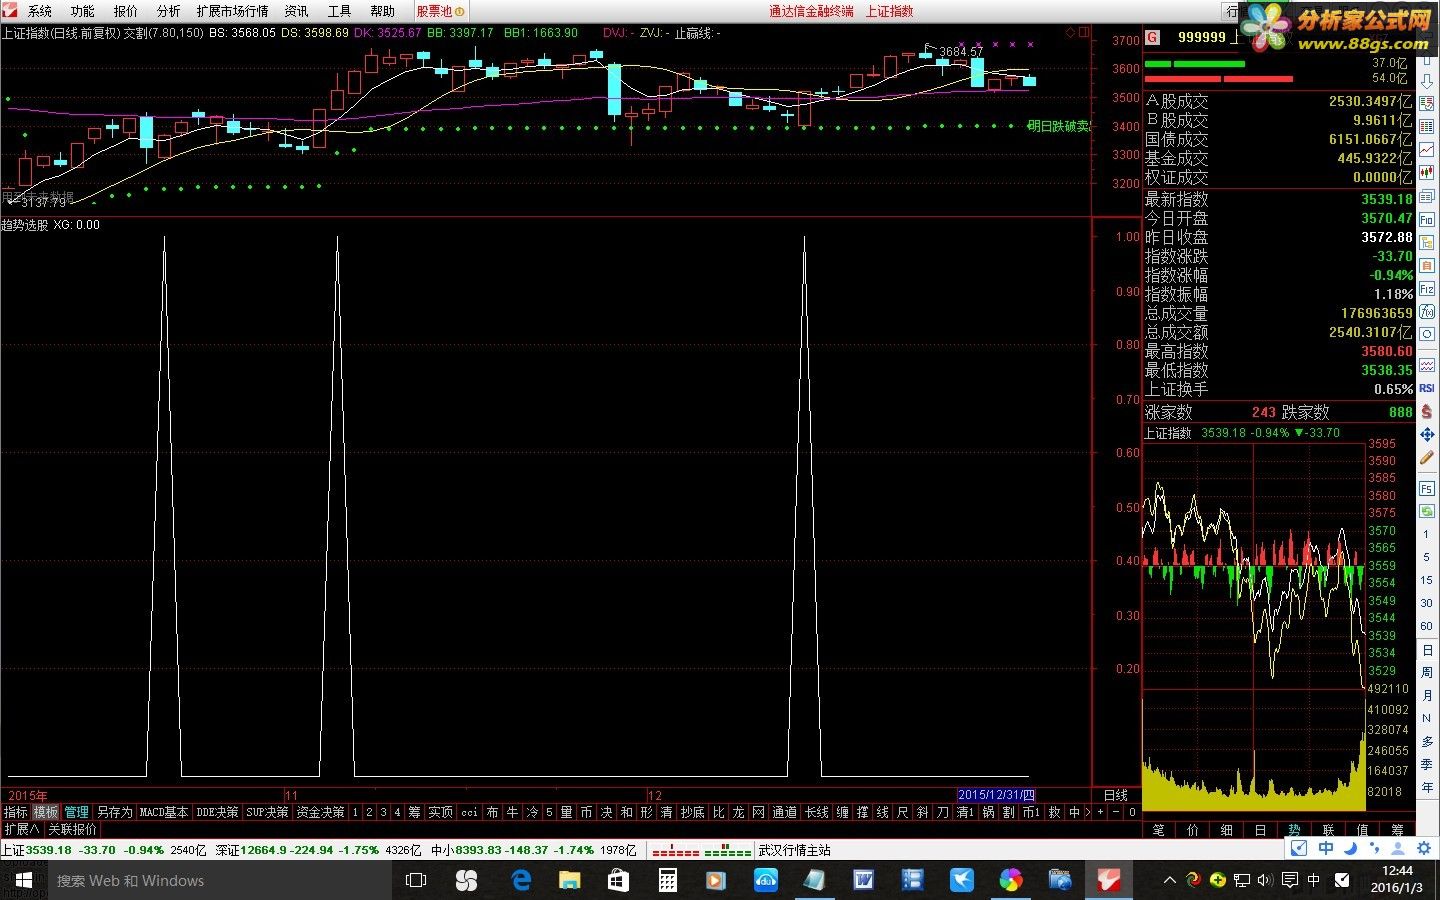Screen dimensions: 1440x900
Task: Select the 抄底 template tab
Action: 692,812
